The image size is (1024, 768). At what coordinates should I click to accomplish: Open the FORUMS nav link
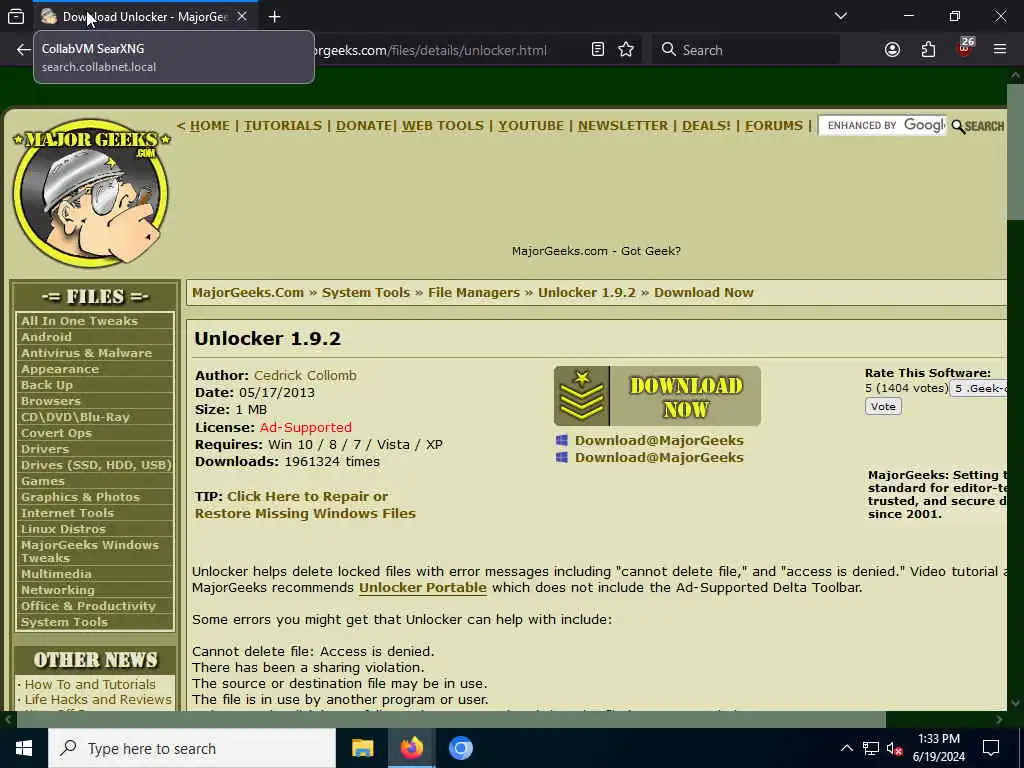(774, 125)
